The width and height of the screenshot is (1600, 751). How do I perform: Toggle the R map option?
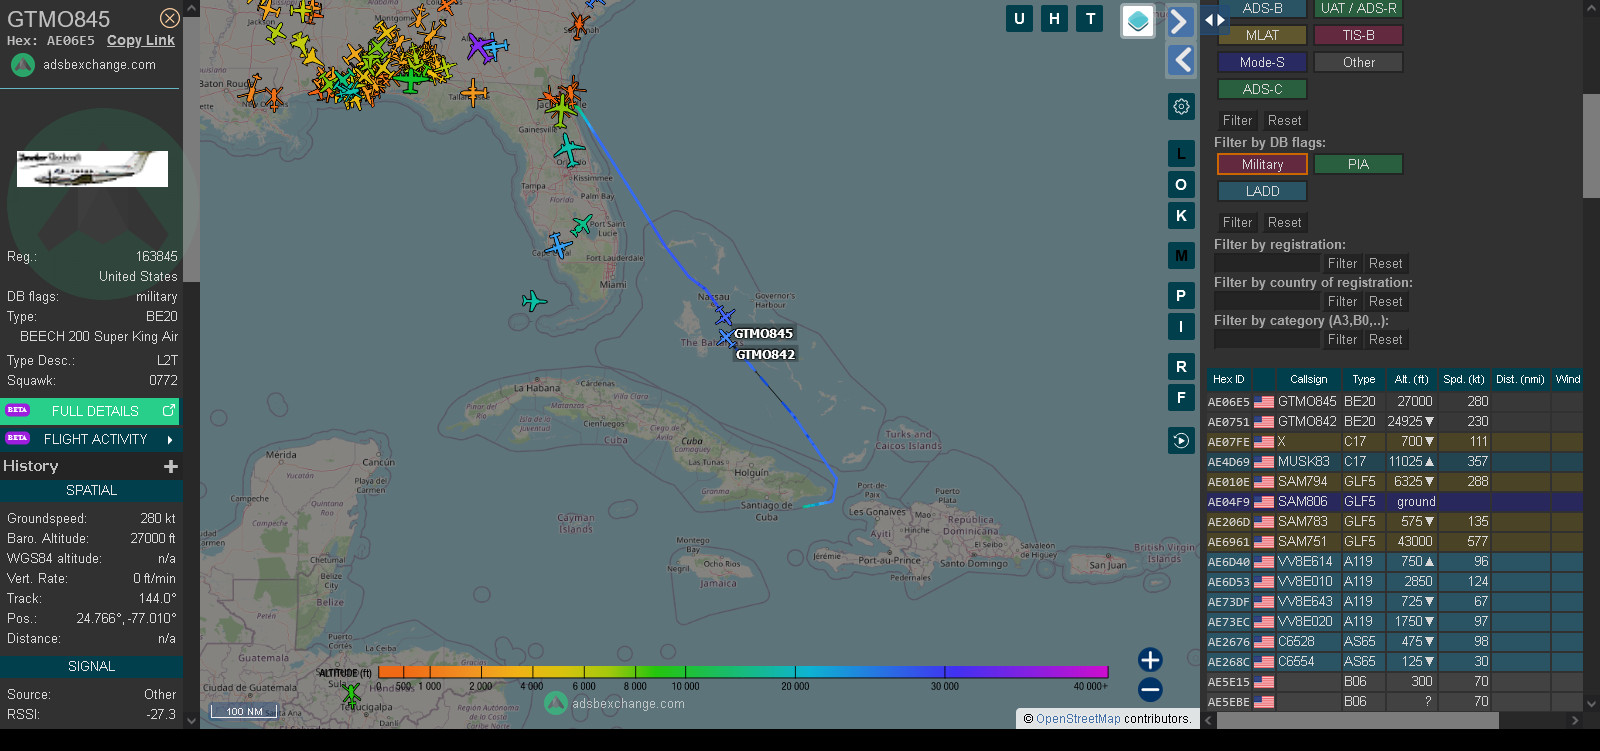click(1181, 367)
